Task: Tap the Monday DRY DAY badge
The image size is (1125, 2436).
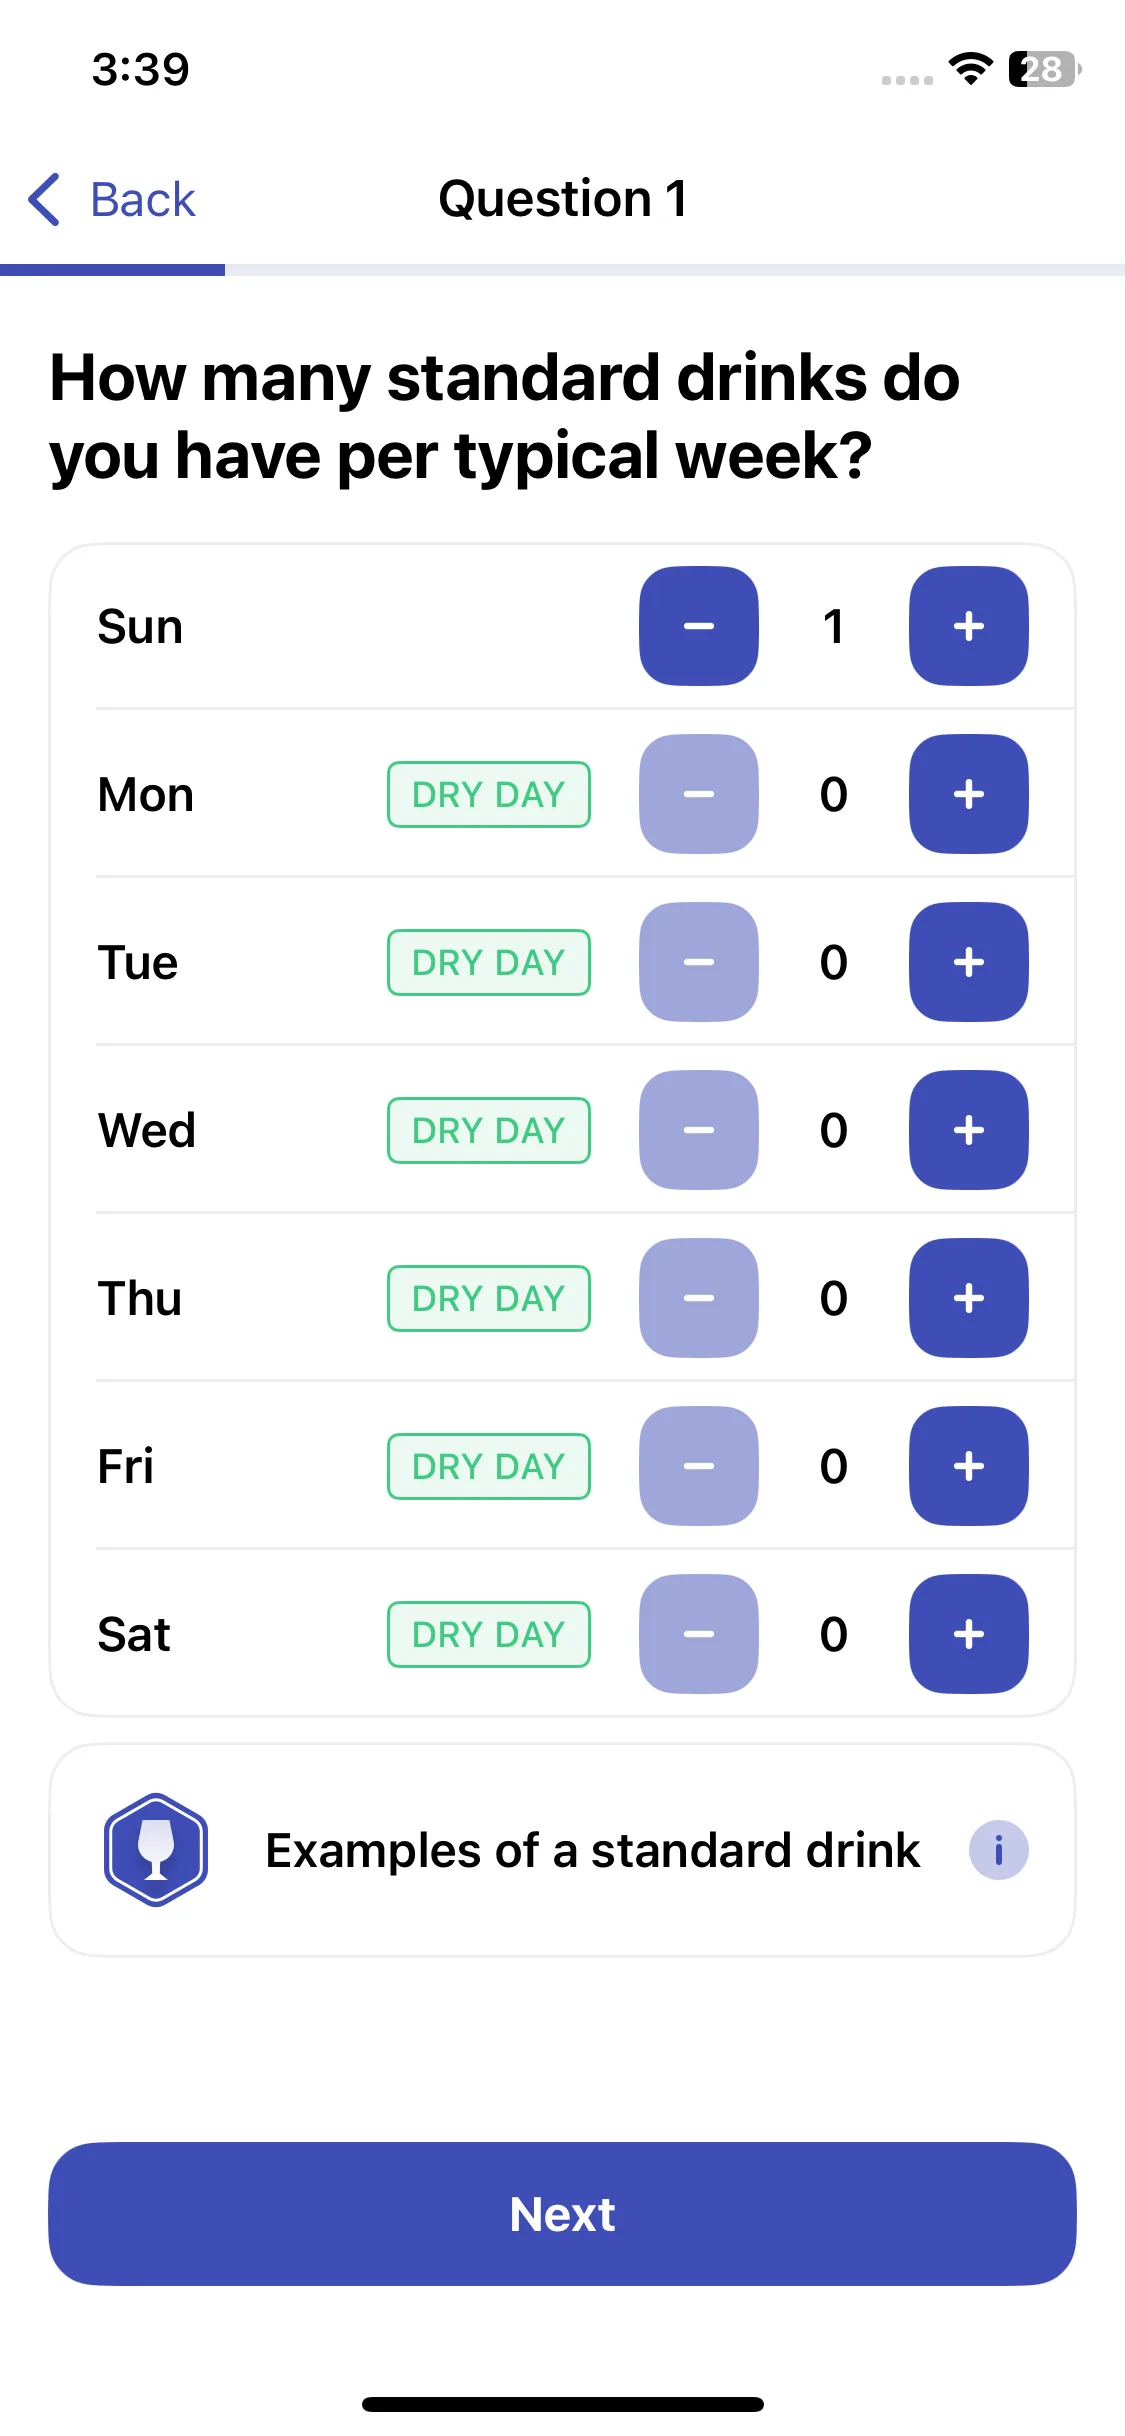Action: point(488,795)
